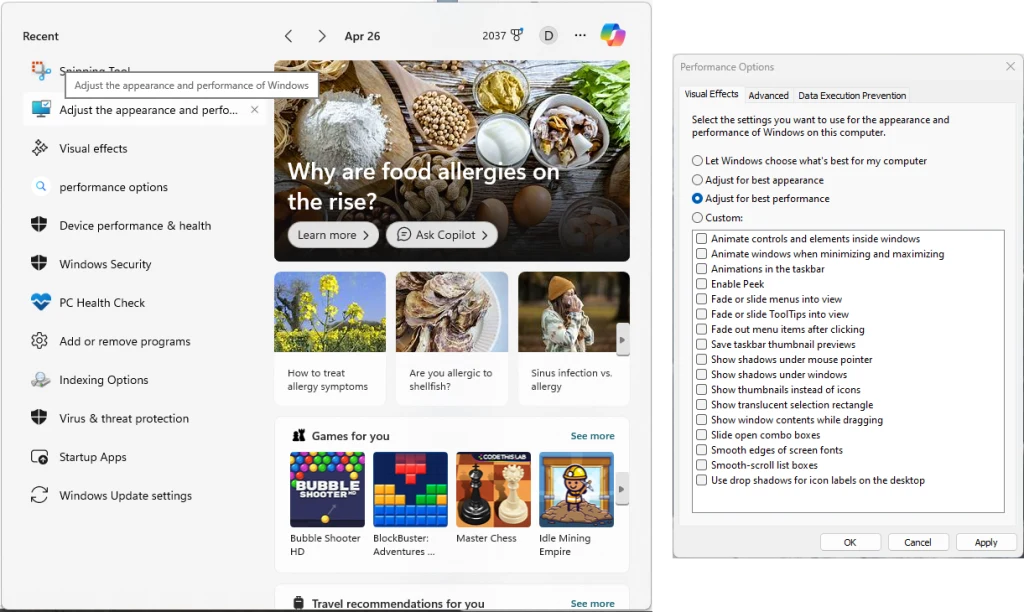Enable Show shadows under windows

click(701, 374)
